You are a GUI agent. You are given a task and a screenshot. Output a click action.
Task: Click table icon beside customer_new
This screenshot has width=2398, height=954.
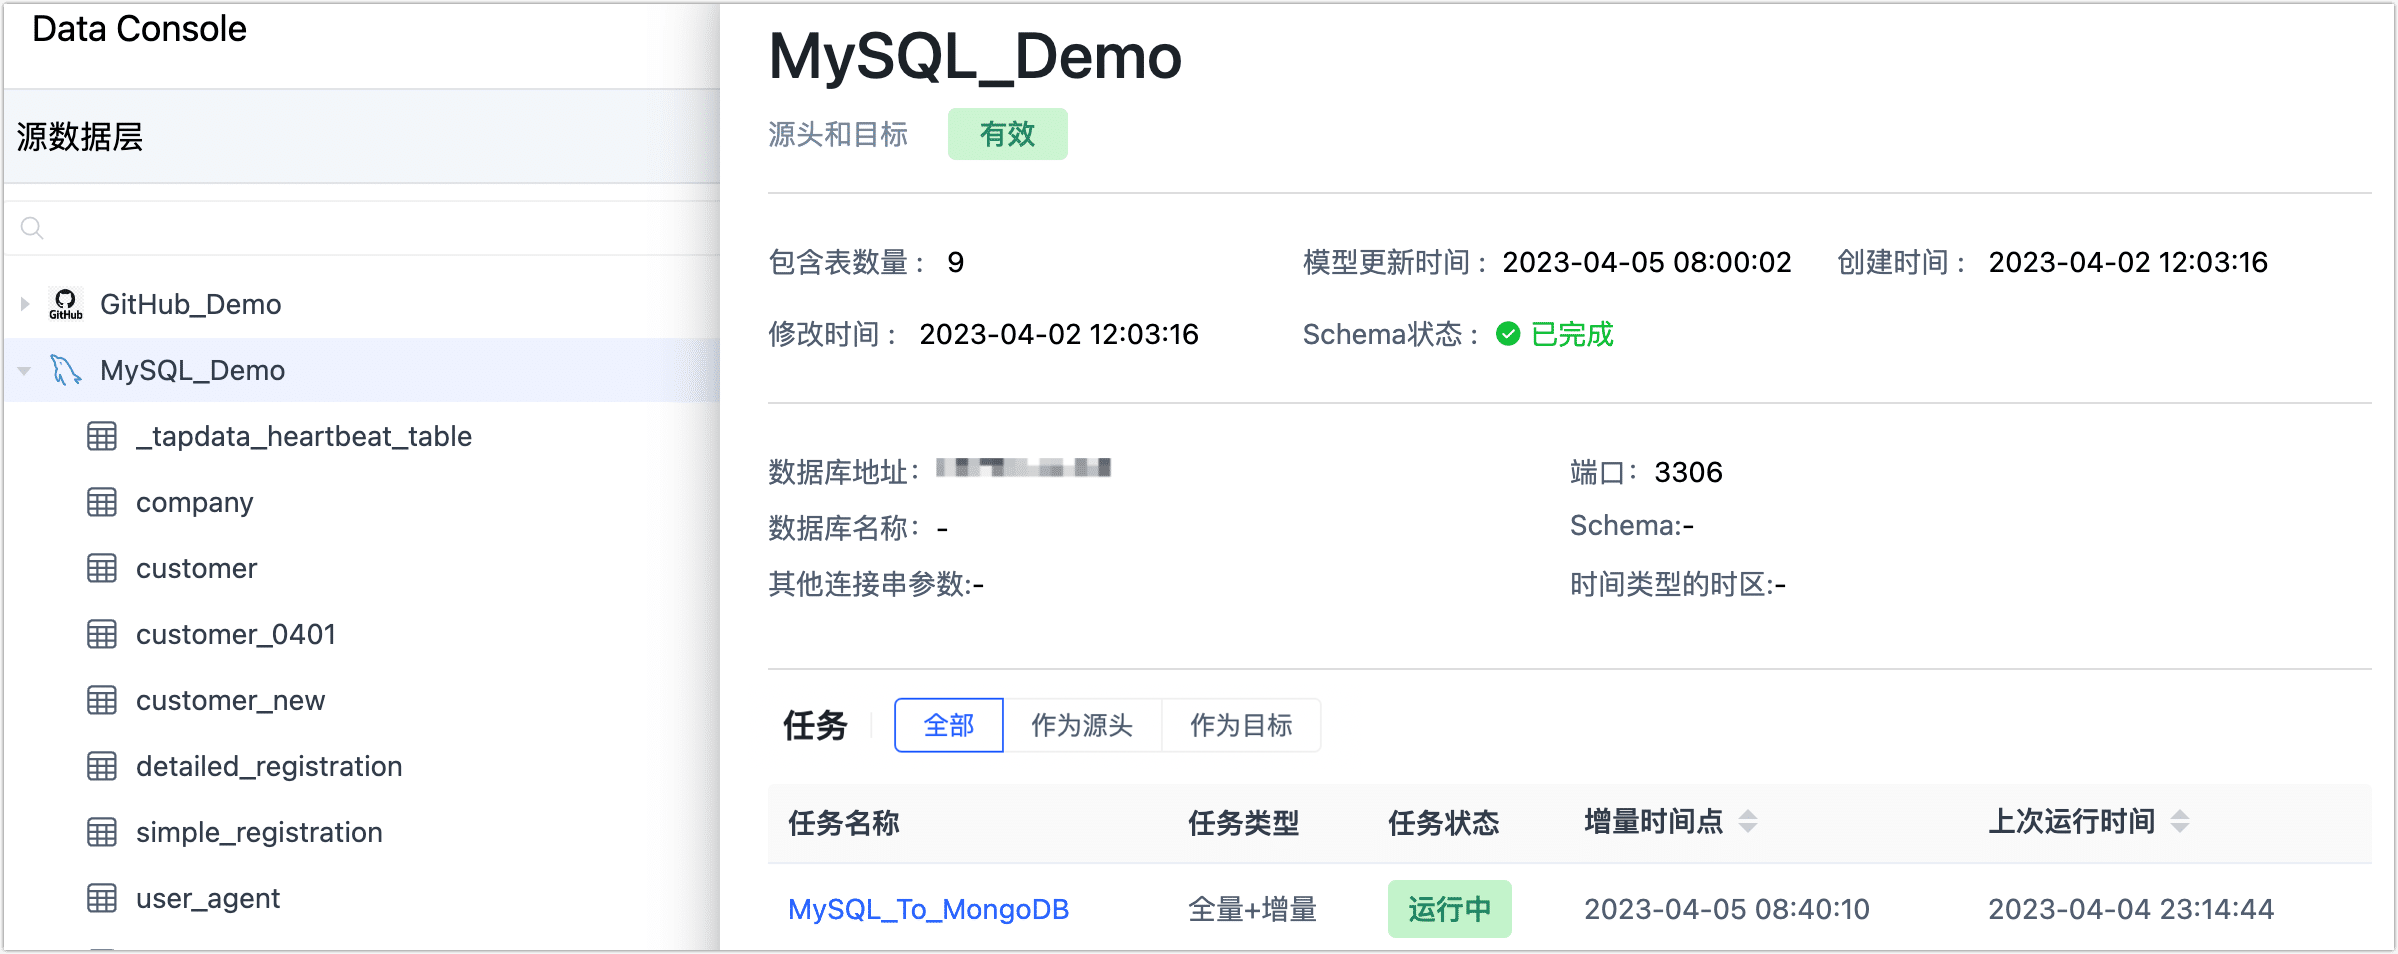tap(102, 700)
